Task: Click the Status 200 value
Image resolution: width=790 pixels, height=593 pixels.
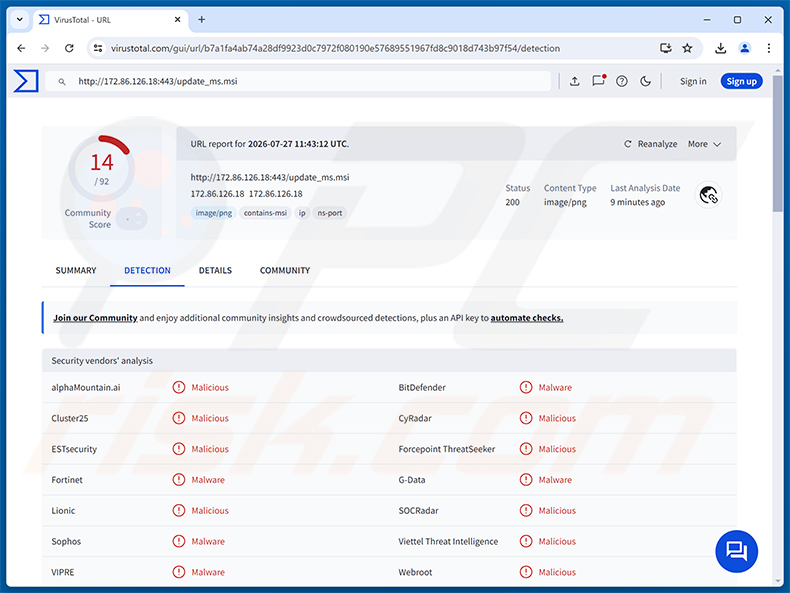Action: click(x=512, y=202)
